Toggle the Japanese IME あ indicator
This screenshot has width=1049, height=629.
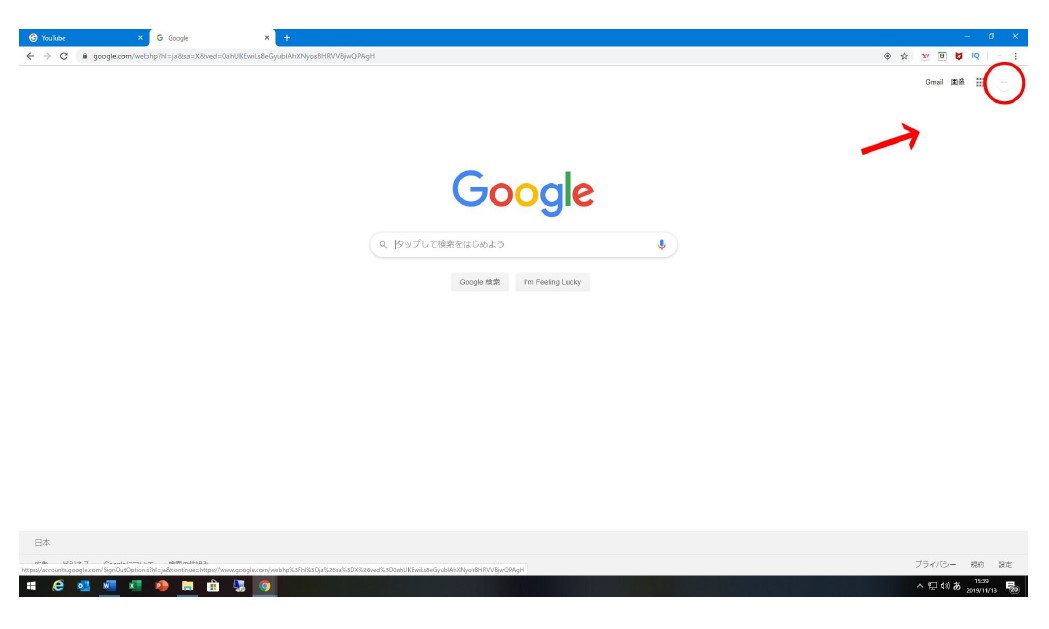(x=956, y=586)
